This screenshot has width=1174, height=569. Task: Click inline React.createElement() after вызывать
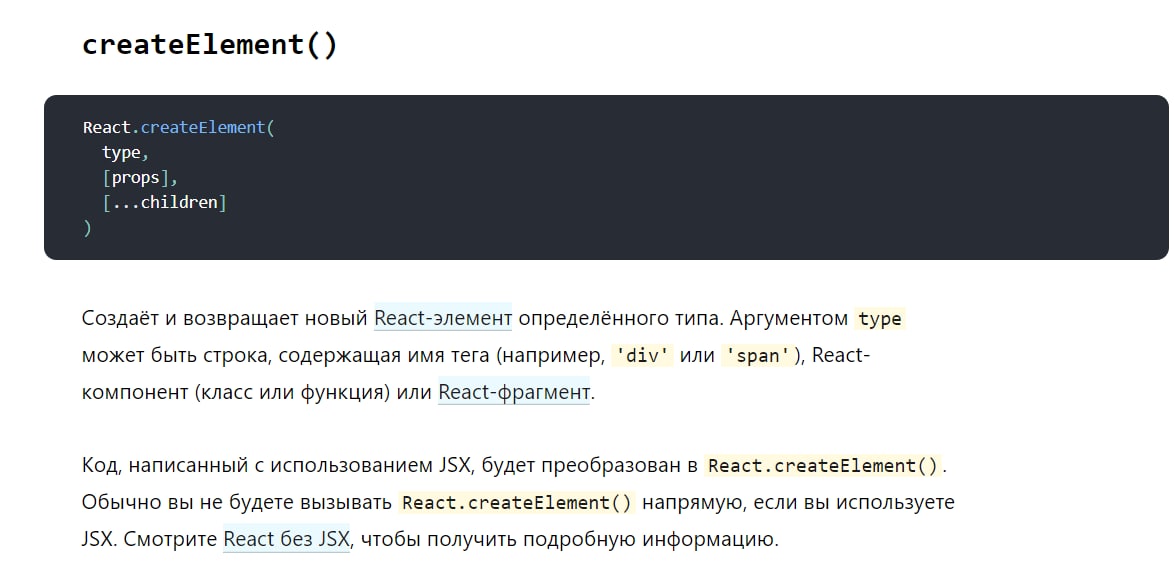click(517, 503)
